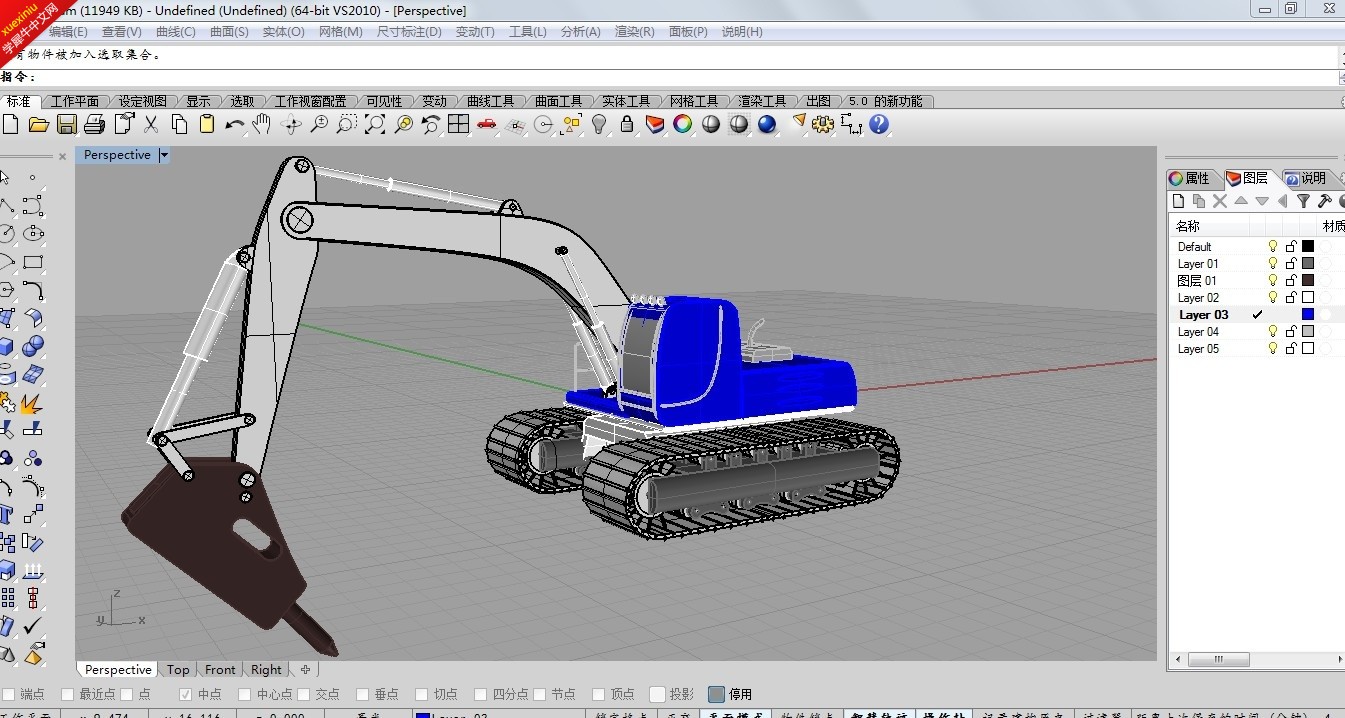
Task: Open the 渲染(R) menu
Action: pyautogui.click(x=634, y=32)
